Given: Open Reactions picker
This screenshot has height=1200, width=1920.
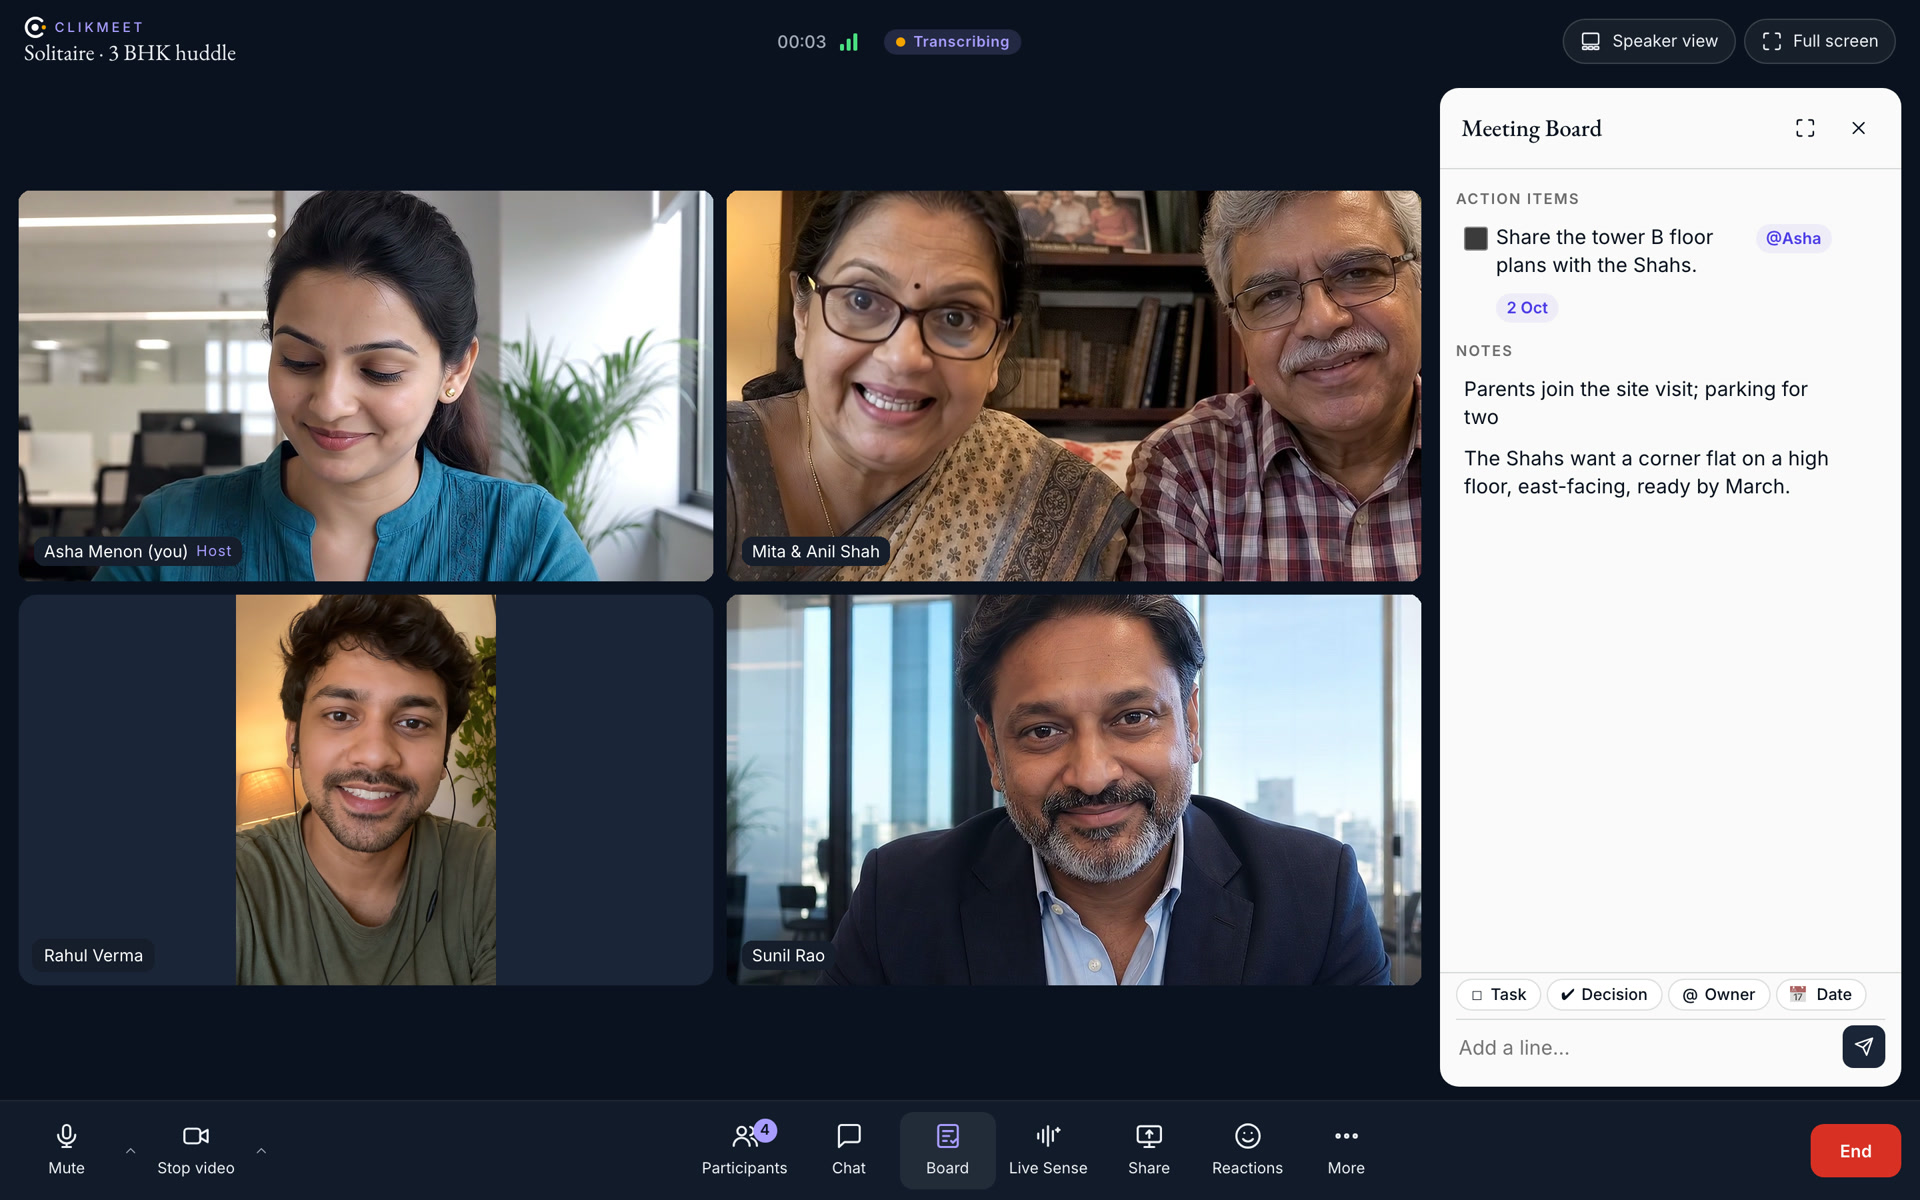Looking at the screenshot, I should point(1247,1150).
